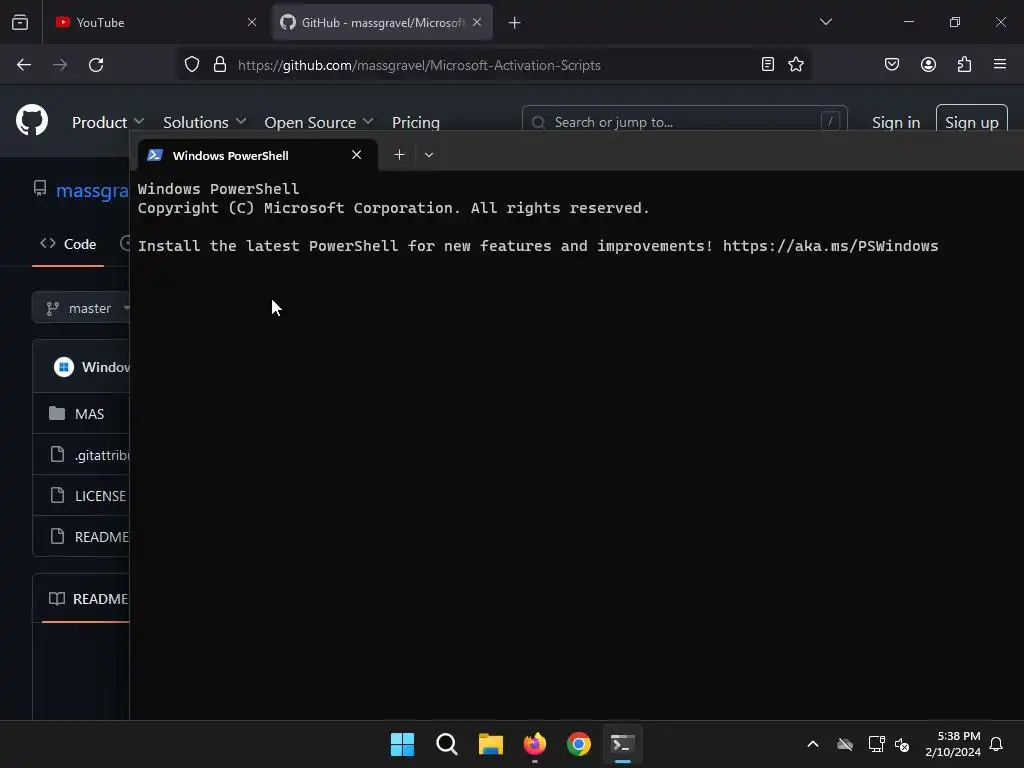Select the Windows PowerShell terminal tab
Viewport: 1024px width, 768px height.
[x=257, y=155]
